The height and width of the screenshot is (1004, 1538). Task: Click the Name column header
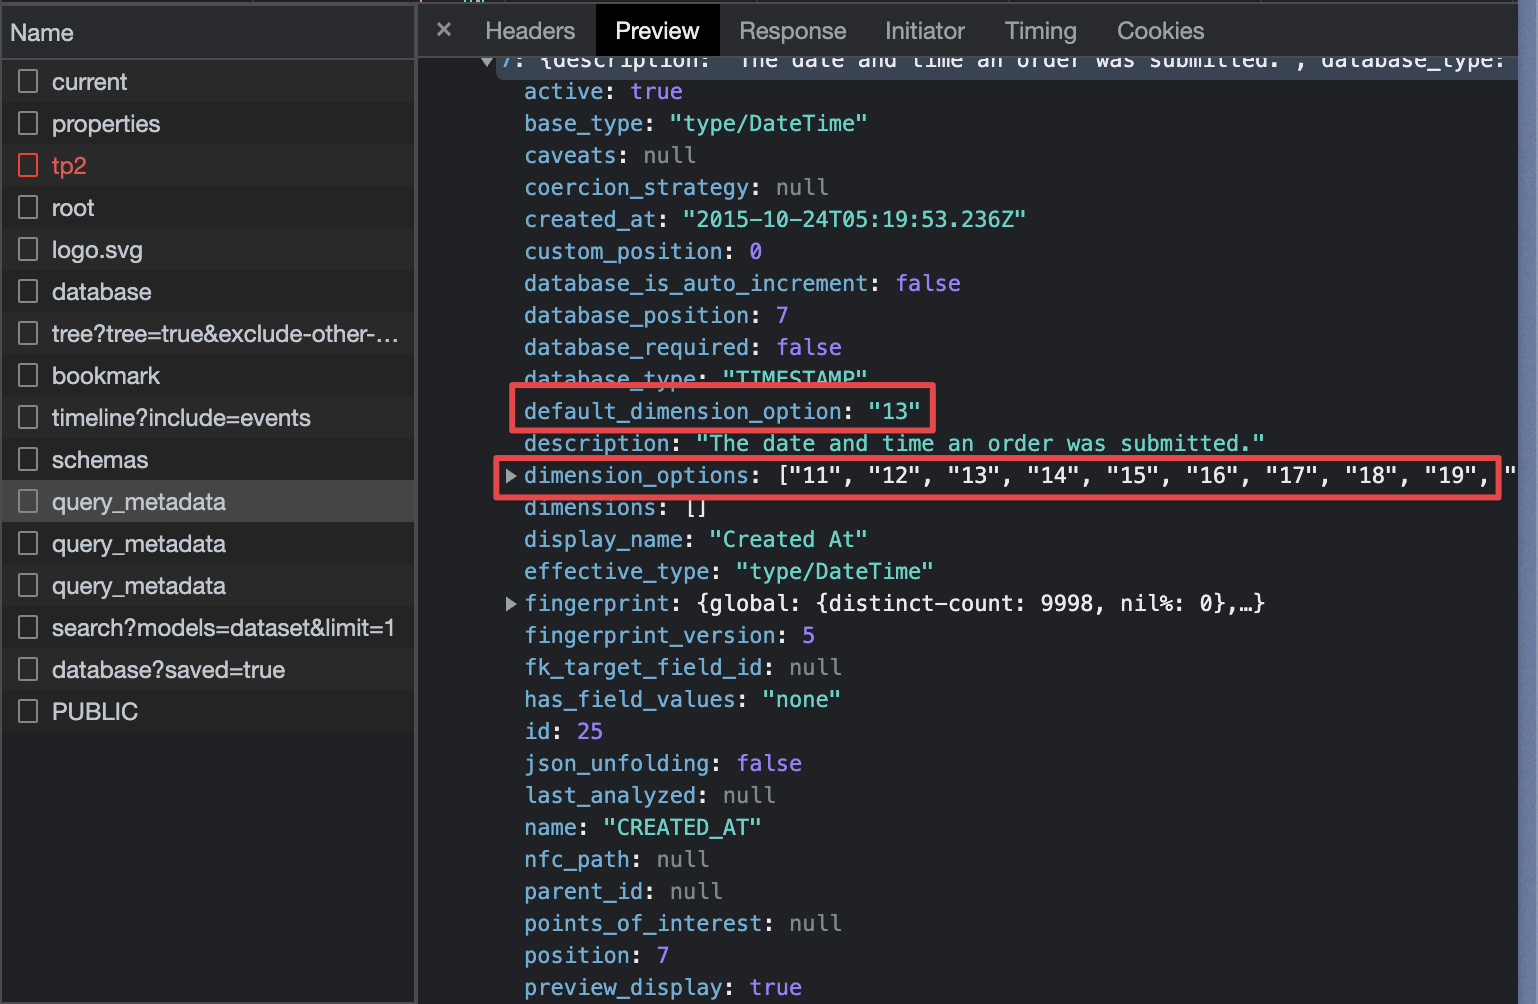(x=41, y=32)
